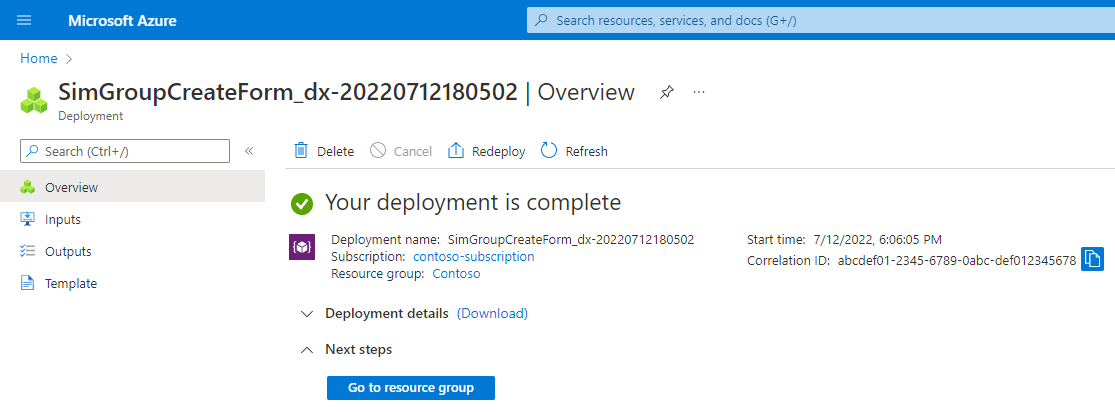
Task: Click the trash can Delete icon
Action: (x=302, y=151)
